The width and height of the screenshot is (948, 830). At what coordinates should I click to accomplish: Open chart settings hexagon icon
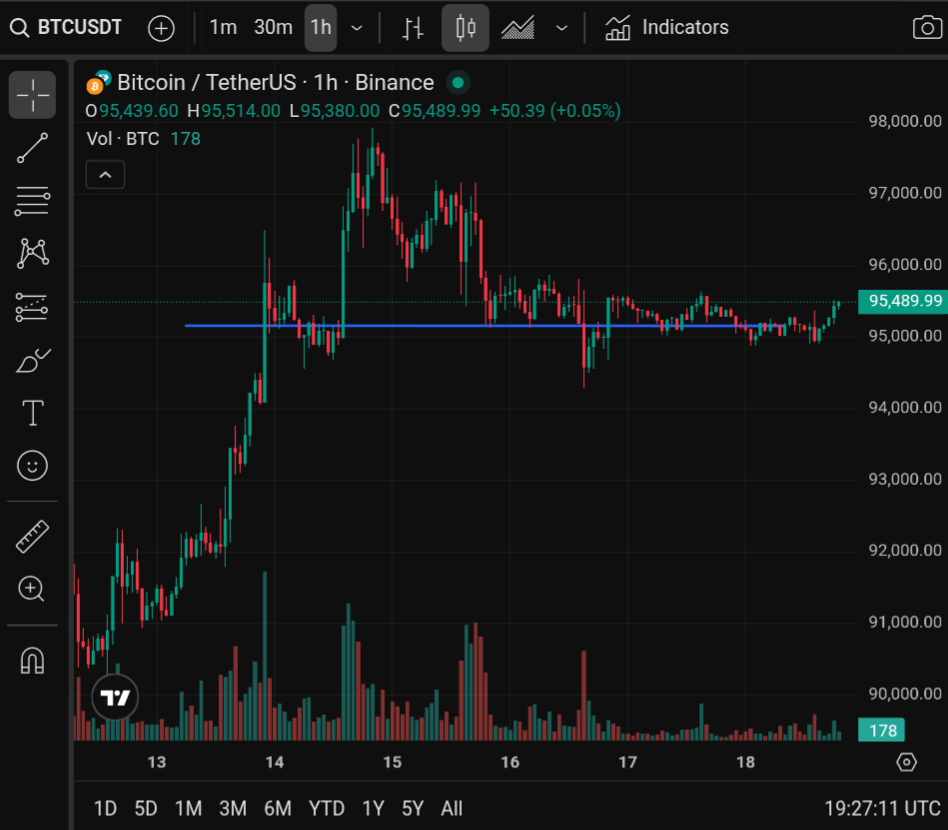906,762
